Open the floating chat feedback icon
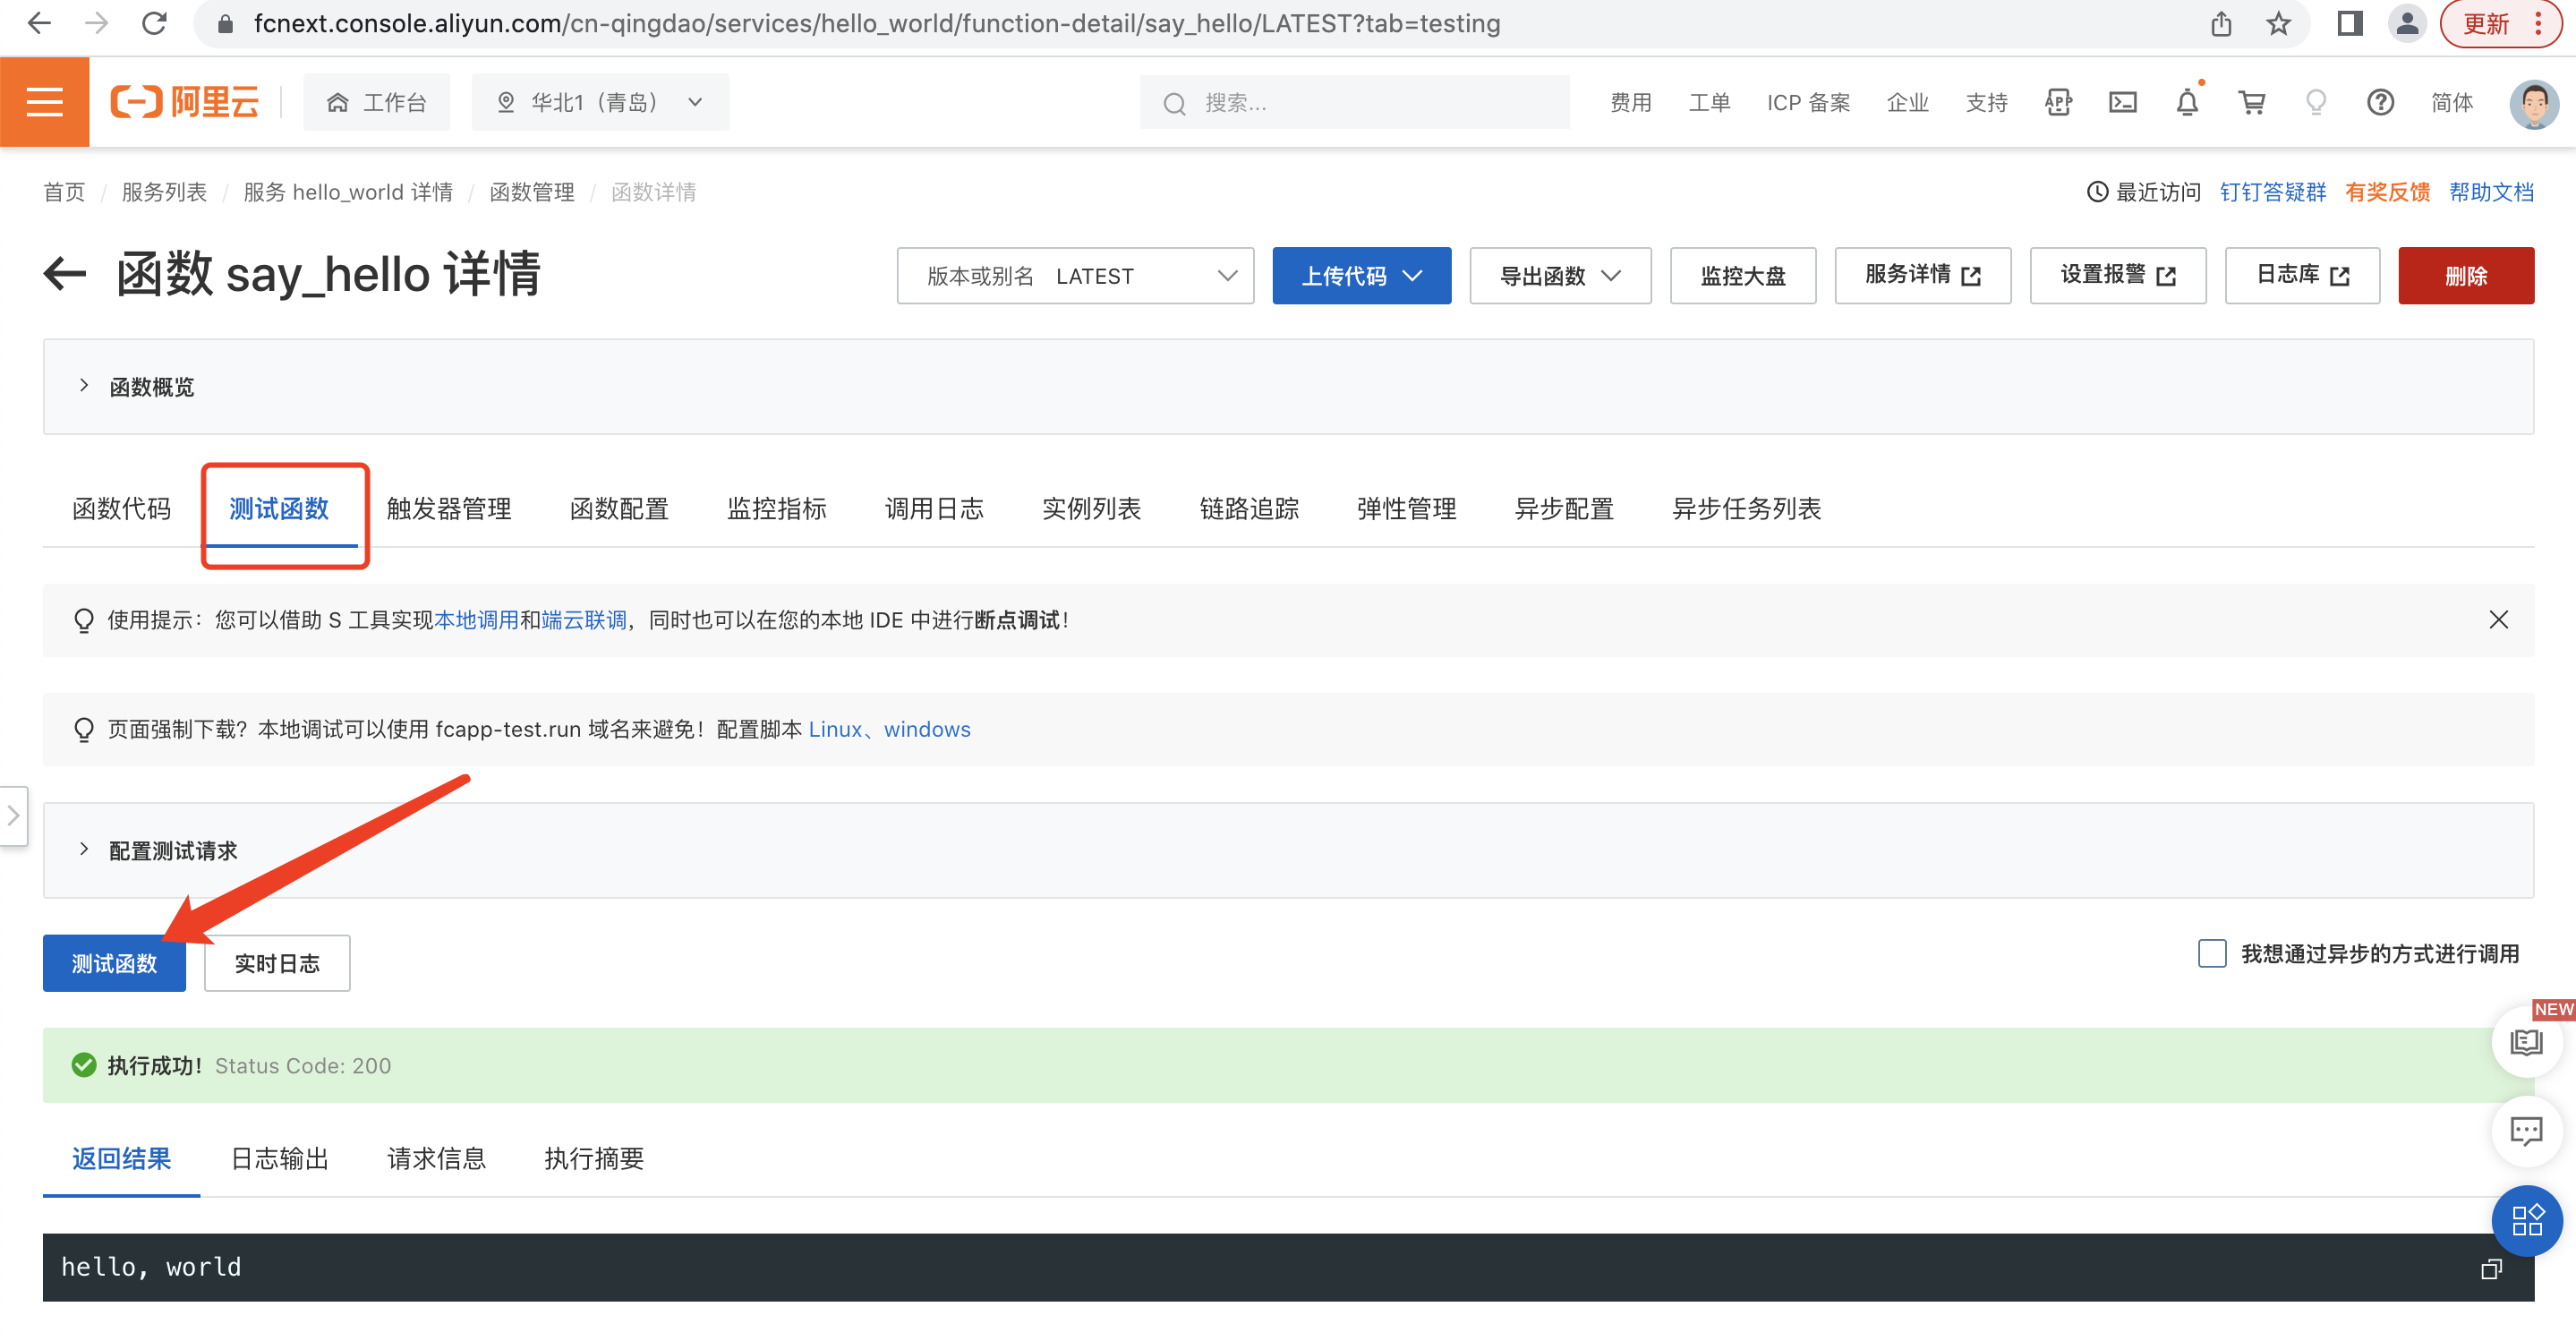 pos(2526,1131)
